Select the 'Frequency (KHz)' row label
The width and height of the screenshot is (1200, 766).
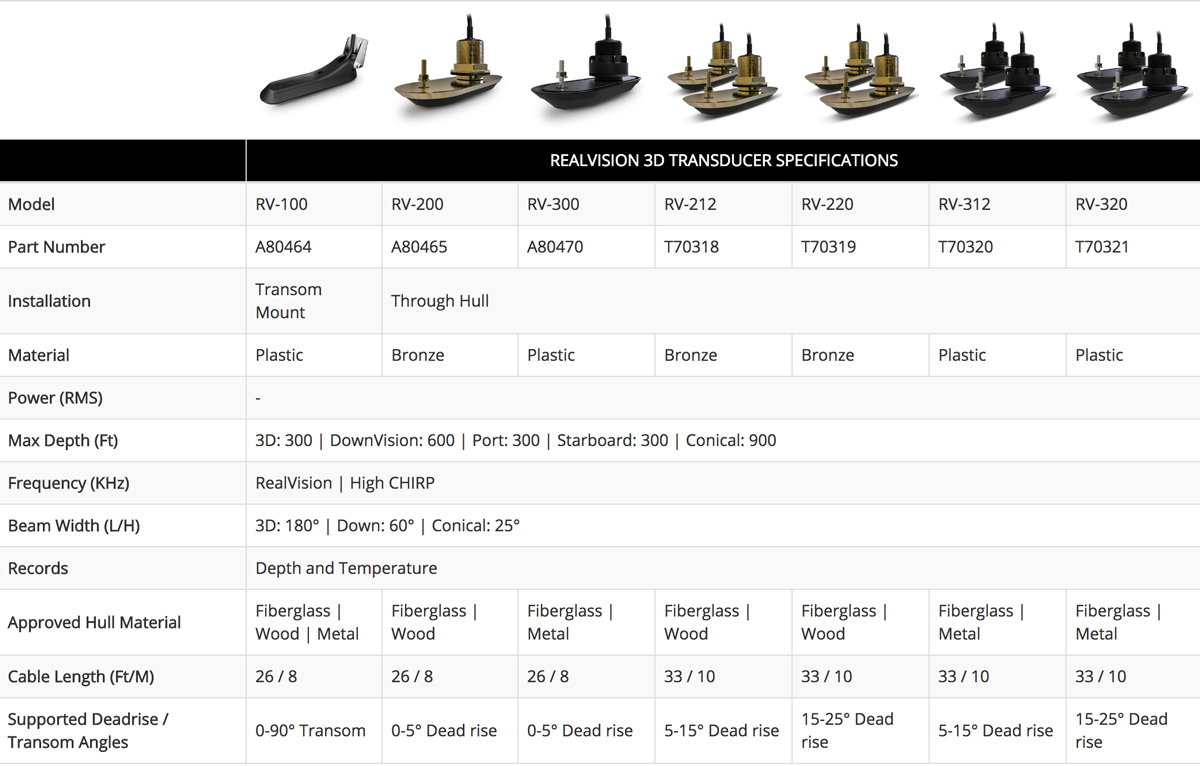click(71, 483)
